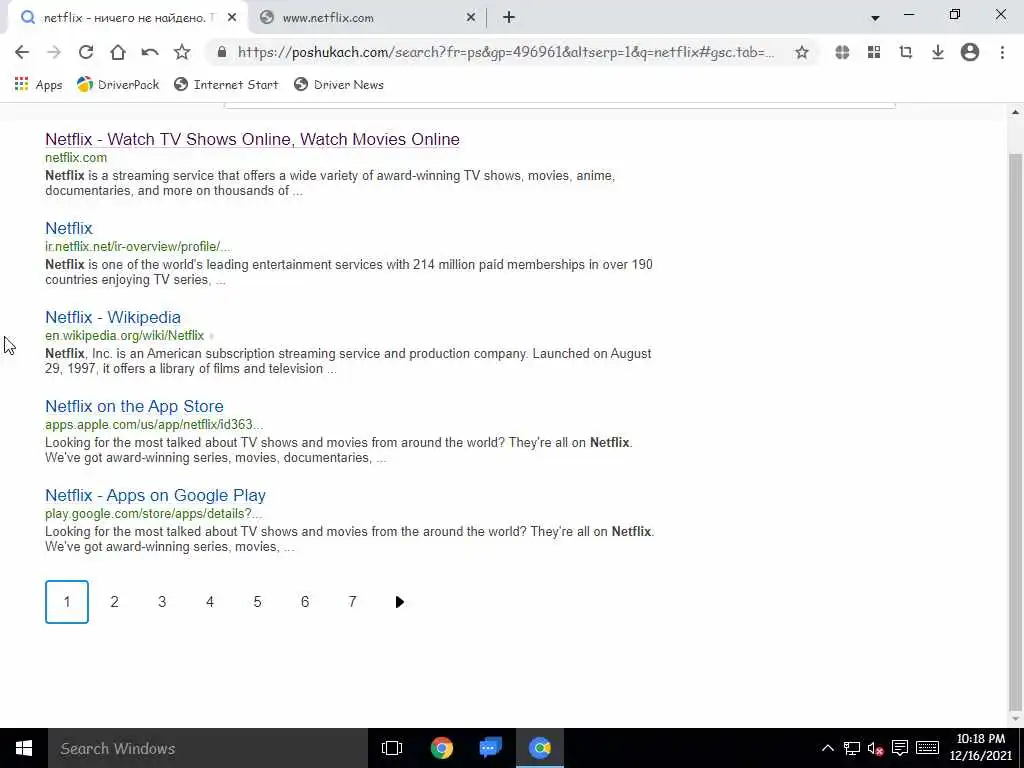Viewport: 1024px width, 768px height.
Task: Click the star icon left of the address bar
Action: [182, 52]
